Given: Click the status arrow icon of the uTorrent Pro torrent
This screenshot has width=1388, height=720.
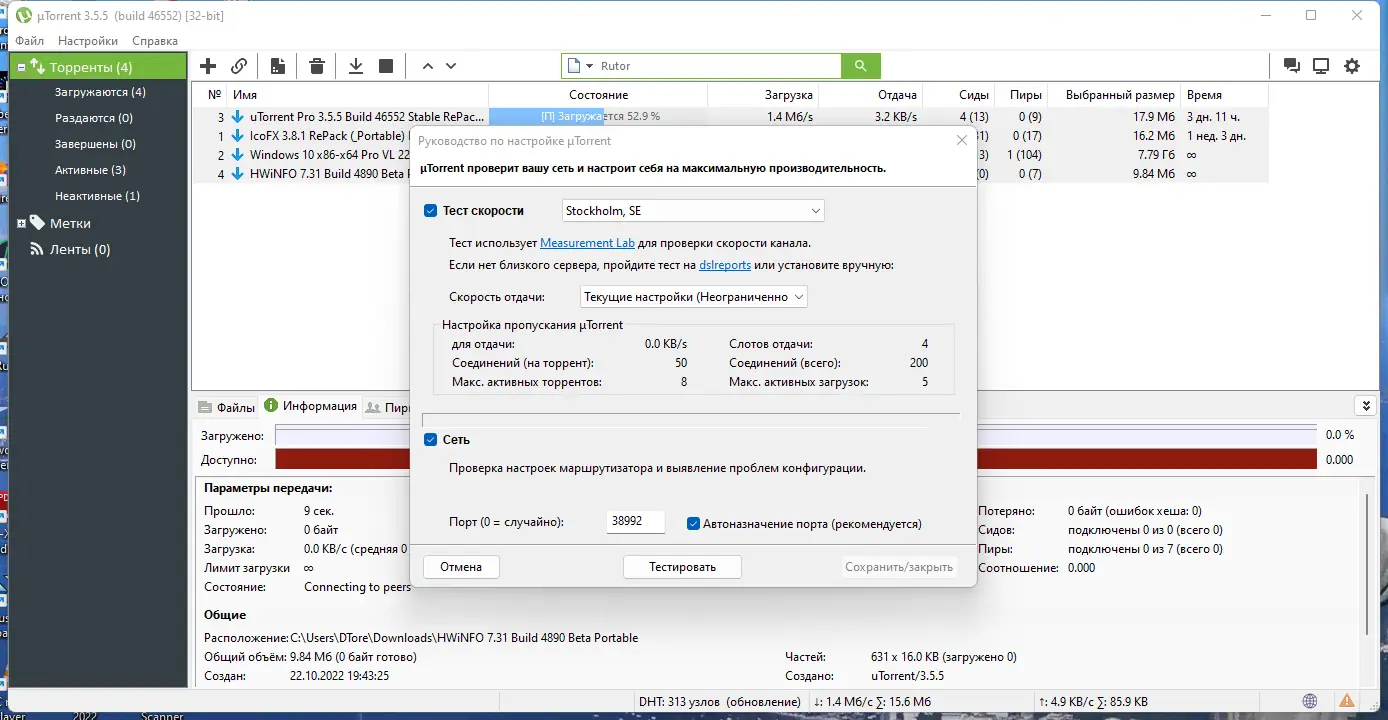Looking at the screenshot, I should pos(237,117).
